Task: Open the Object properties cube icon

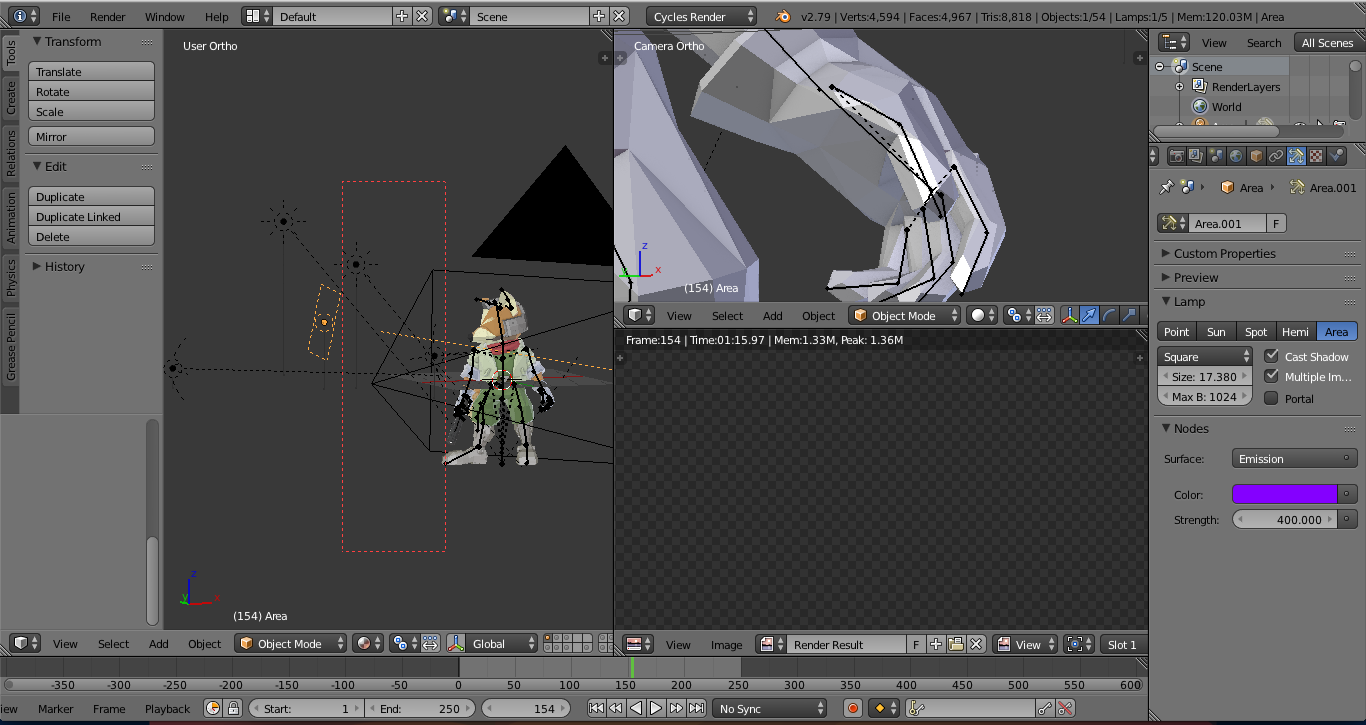Action: click(x=1254, y=155)
